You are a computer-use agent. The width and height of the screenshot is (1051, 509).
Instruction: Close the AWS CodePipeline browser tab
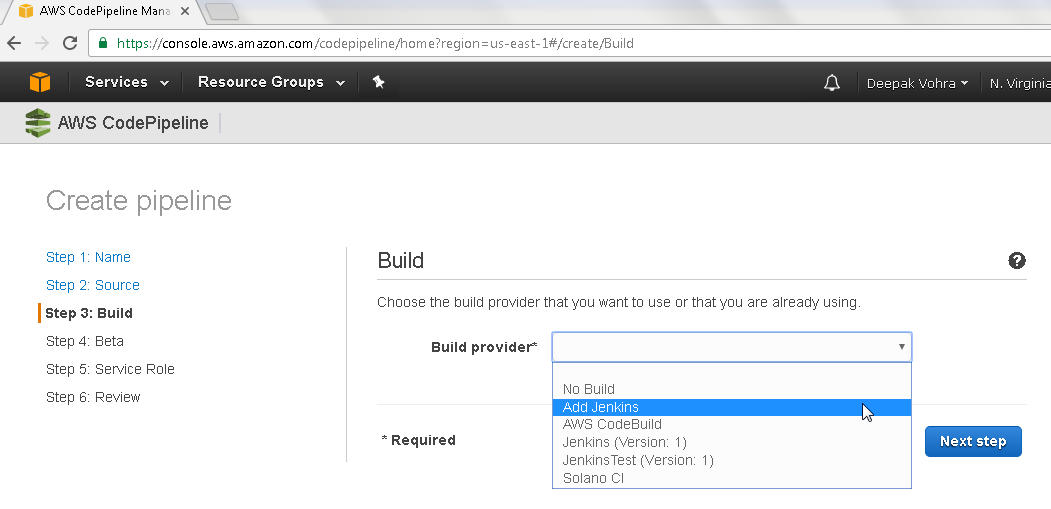pos(186,11)
